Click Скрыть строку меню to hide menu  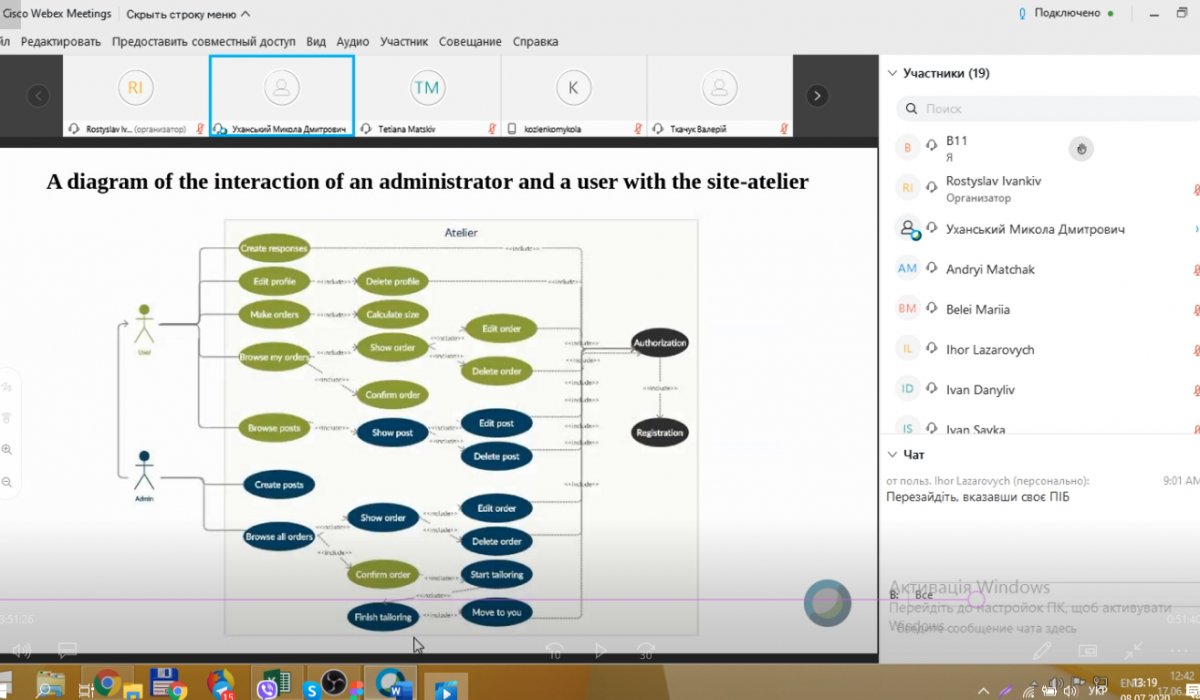pyautogui.click(x=188, y=14)
